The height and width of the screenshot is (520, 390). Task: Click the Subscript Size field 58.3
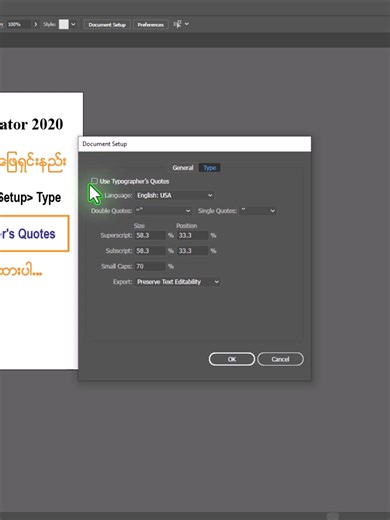point(150,251)
